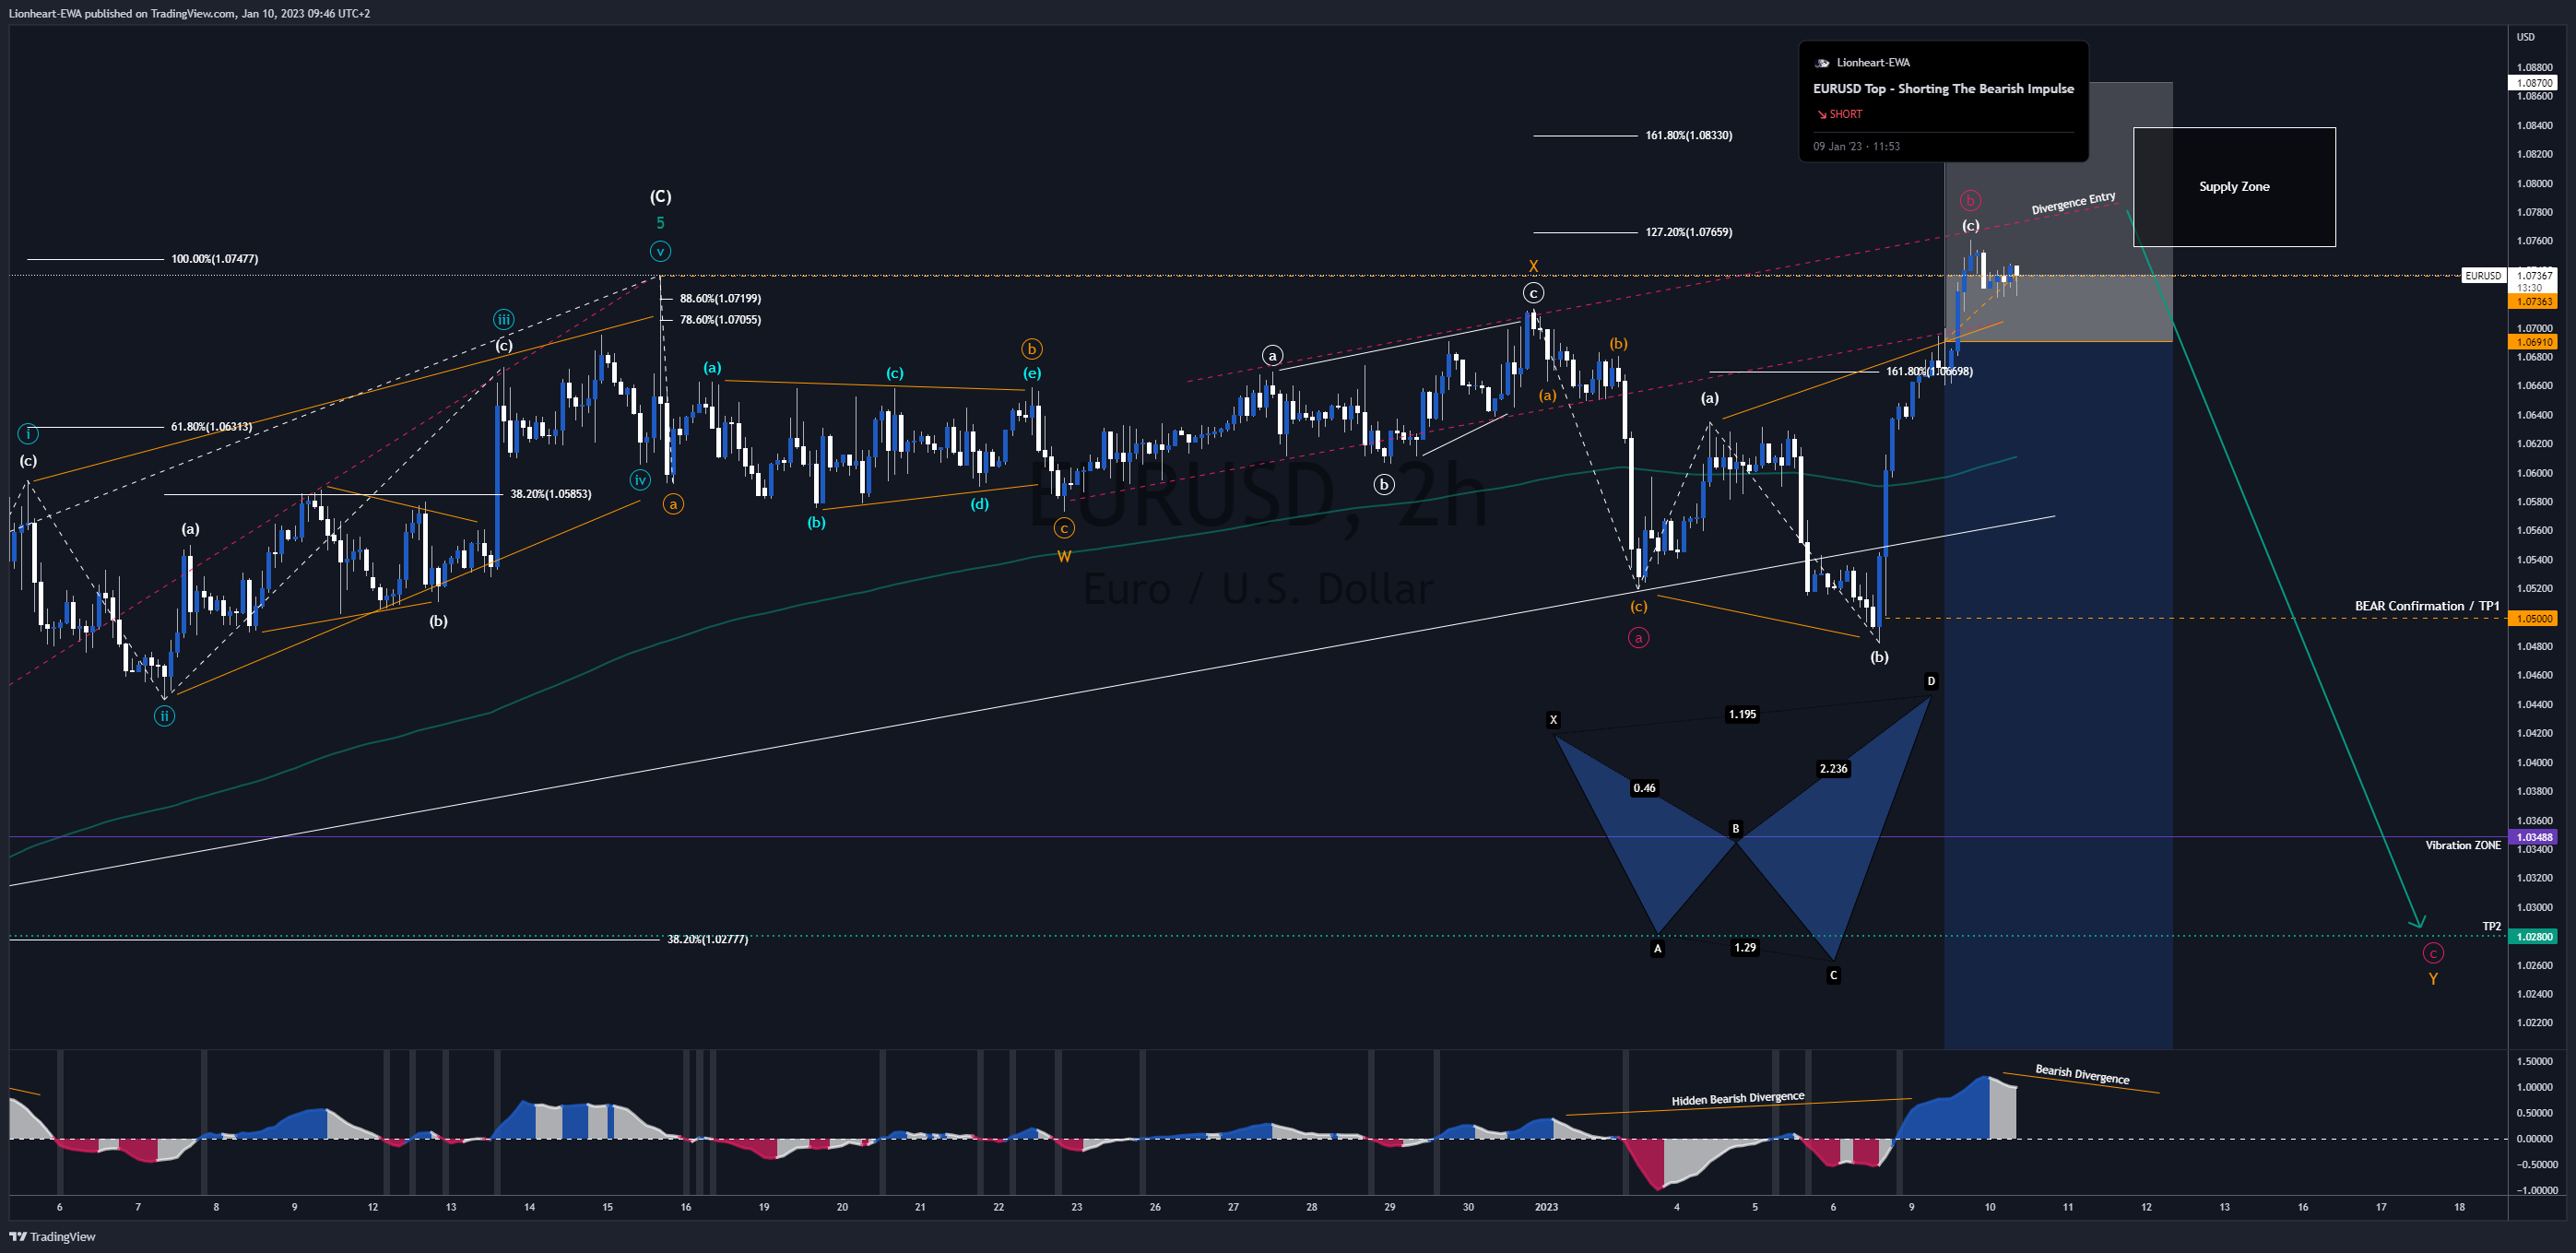
Task: Select the circled ii wave label
Action: (x=164, y=716)
